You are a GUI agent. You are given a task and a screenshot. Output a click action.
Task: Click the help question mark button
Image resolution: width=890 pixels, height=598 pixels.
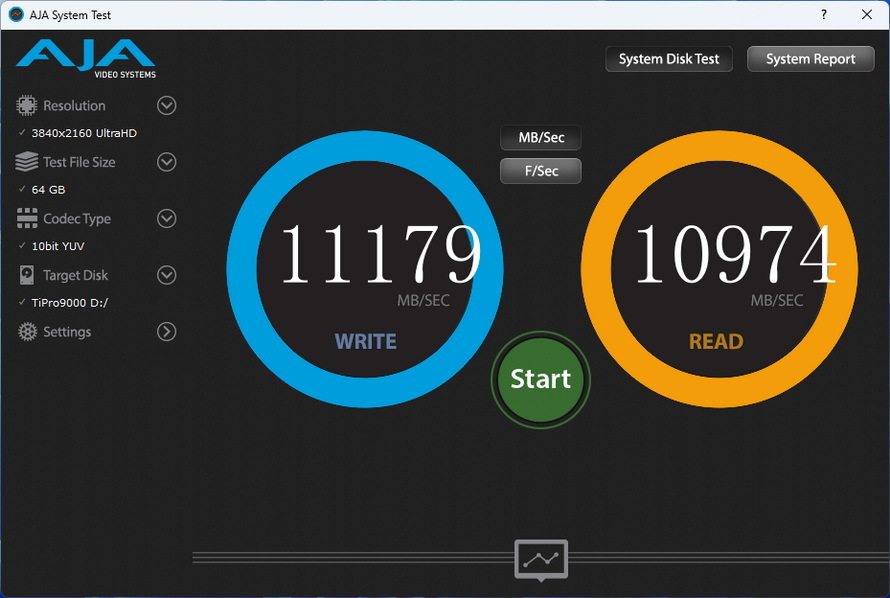(824, 15)
